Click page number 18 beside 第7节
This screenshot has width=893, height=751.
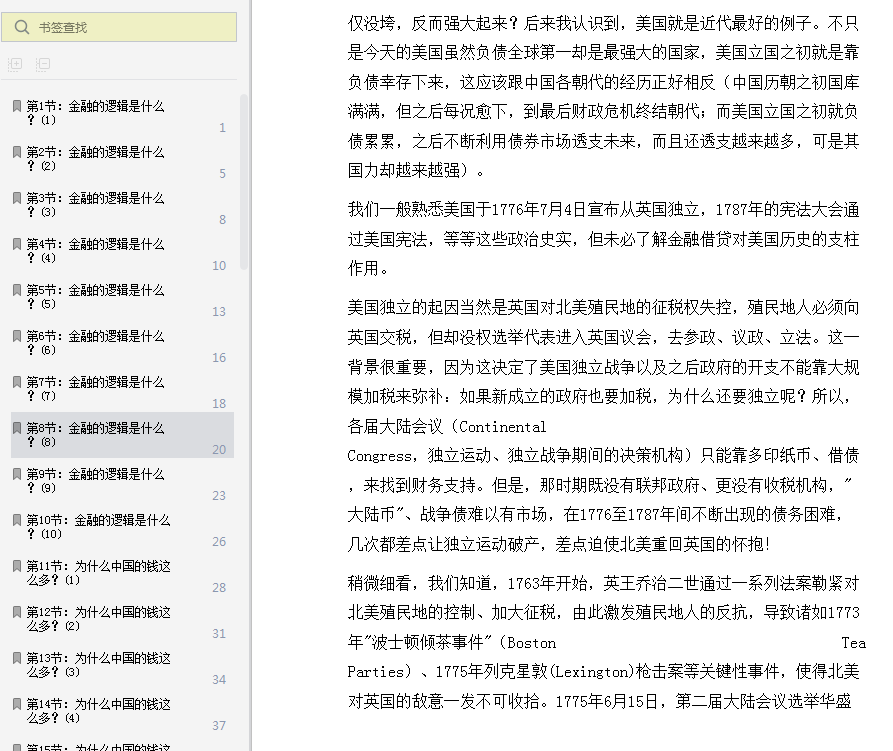pyautogui.click(x=219, y=404)
